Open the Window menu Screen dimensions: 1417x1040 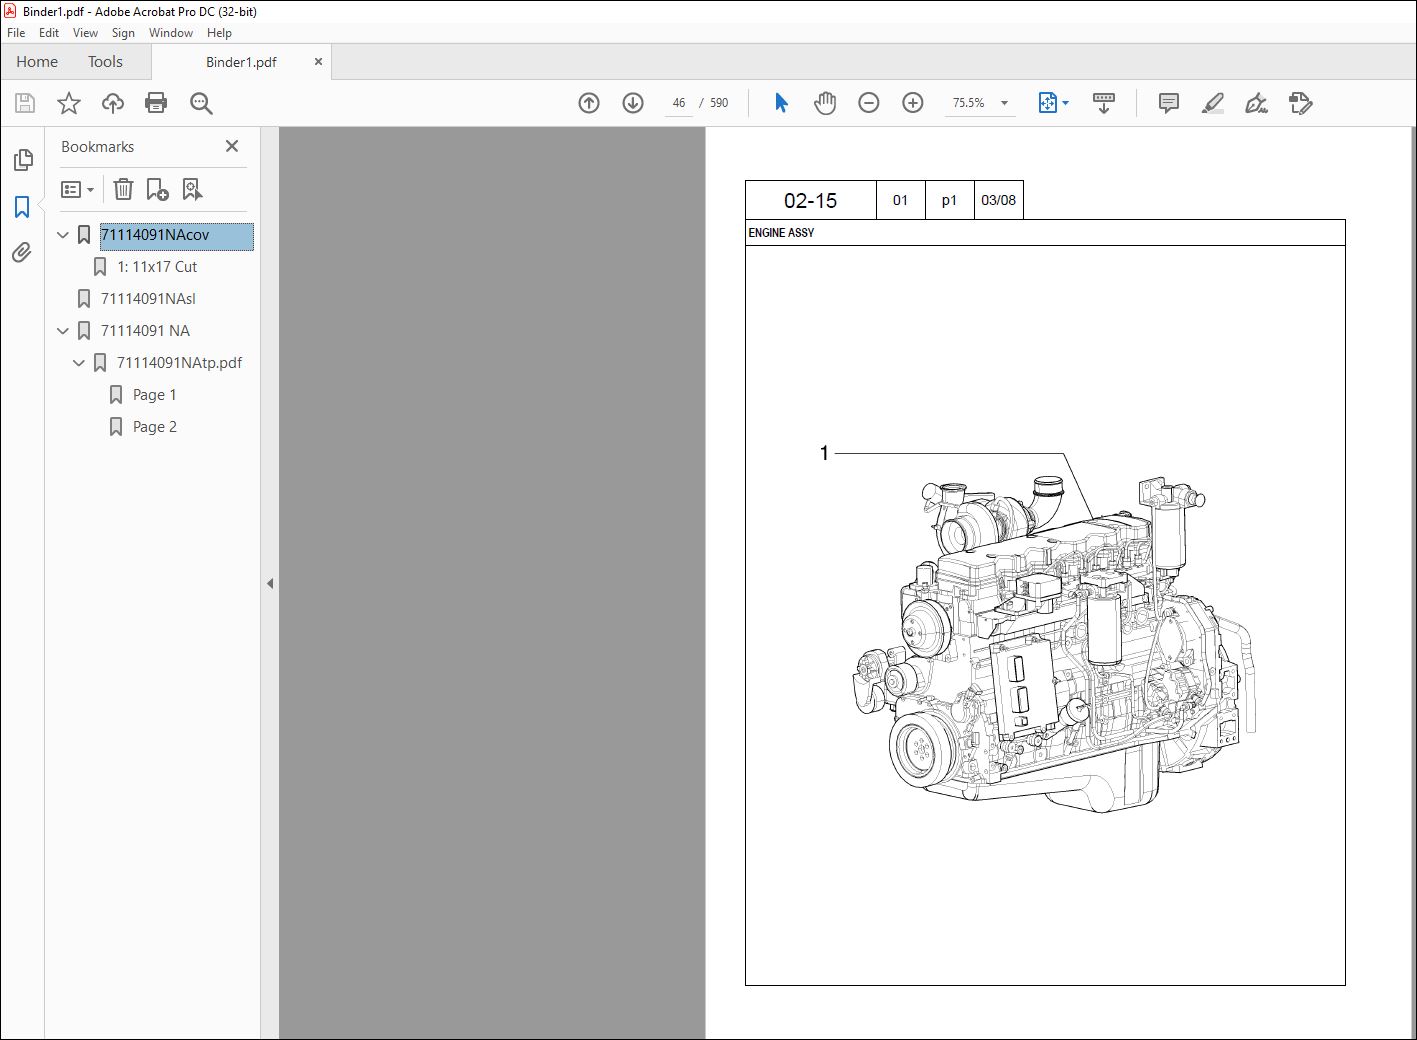[x=171, y=33]
